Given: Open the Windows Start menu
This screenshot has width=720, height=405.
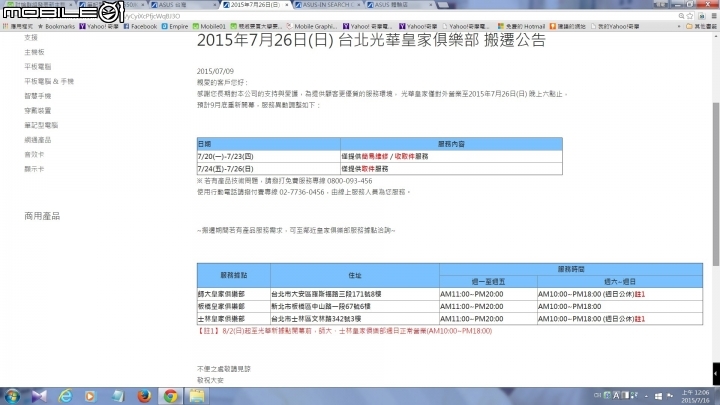Looking at the screenshot, I should point(12,396).
